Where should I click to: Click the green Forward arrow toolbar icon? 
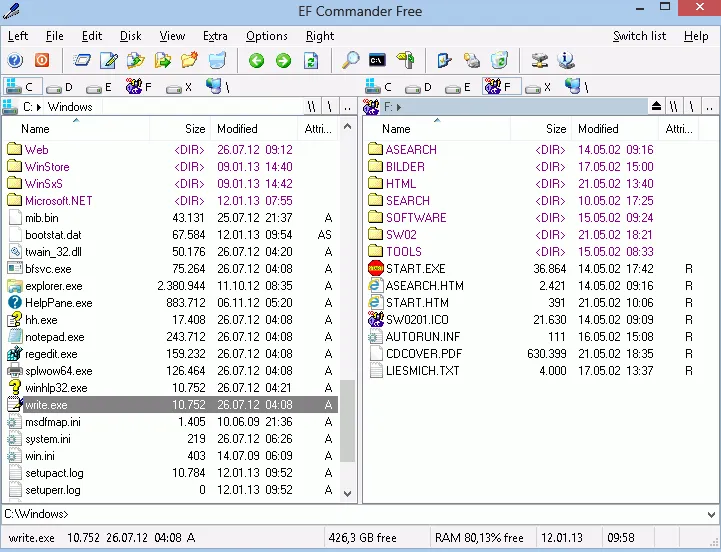pyautogui.click(x=283, y=60)
